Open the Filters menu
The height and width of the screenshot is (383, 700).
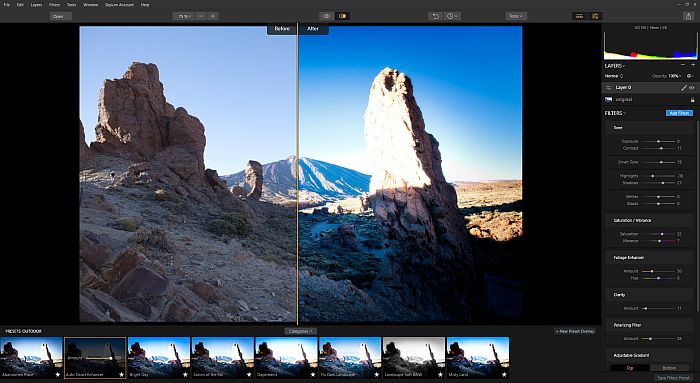[x=54, y=4]
